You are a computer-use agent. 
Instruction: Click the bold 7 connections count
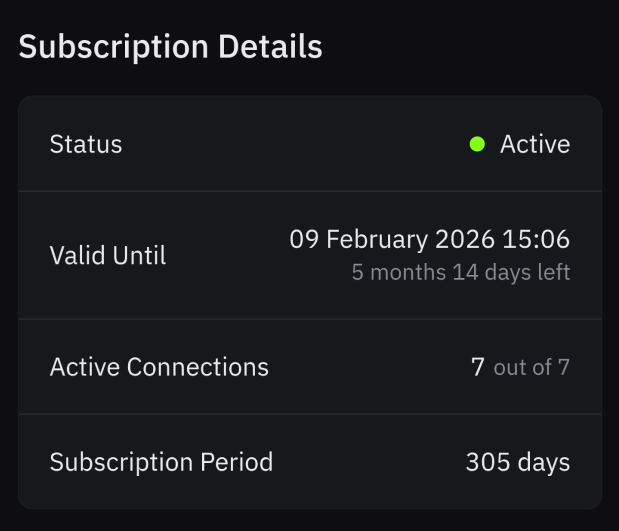[x=477, y=367]
